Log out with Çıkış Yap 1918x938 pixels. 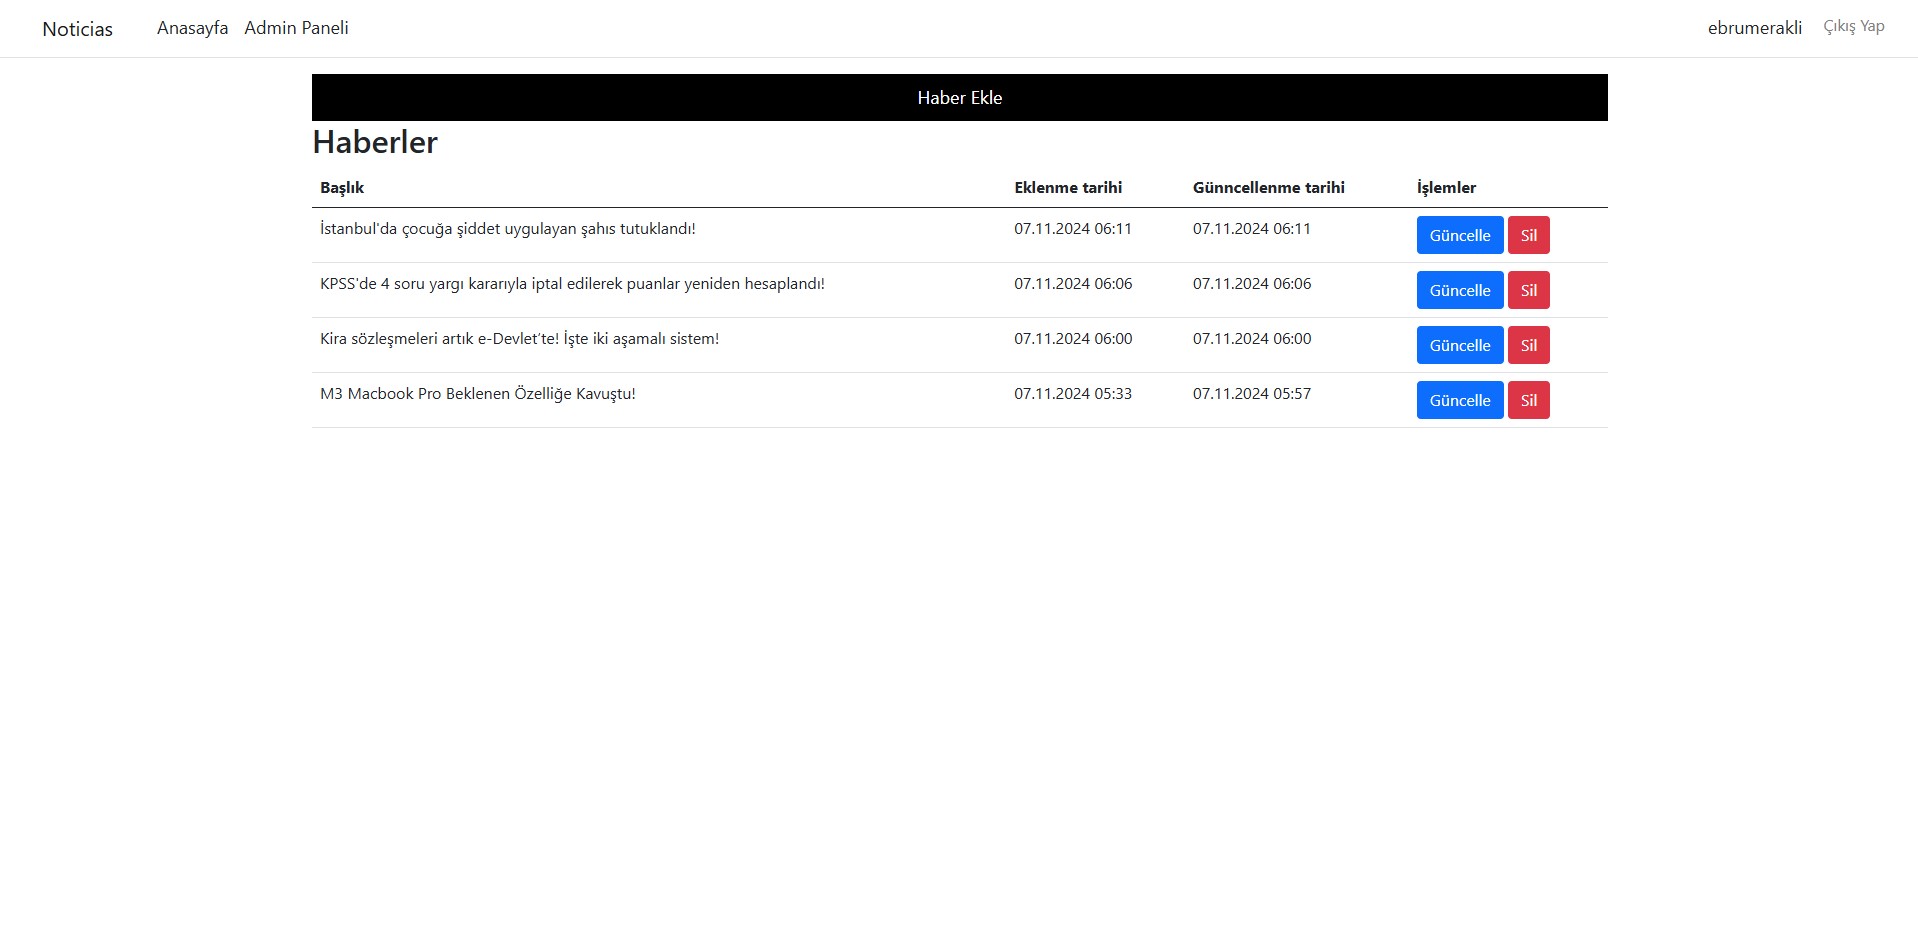coord(1853,27)
